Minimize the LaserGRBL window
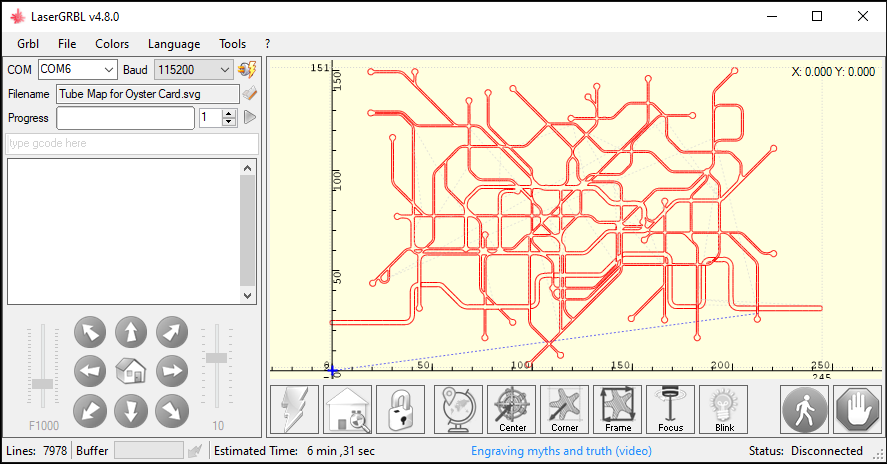 coord(772,16)
